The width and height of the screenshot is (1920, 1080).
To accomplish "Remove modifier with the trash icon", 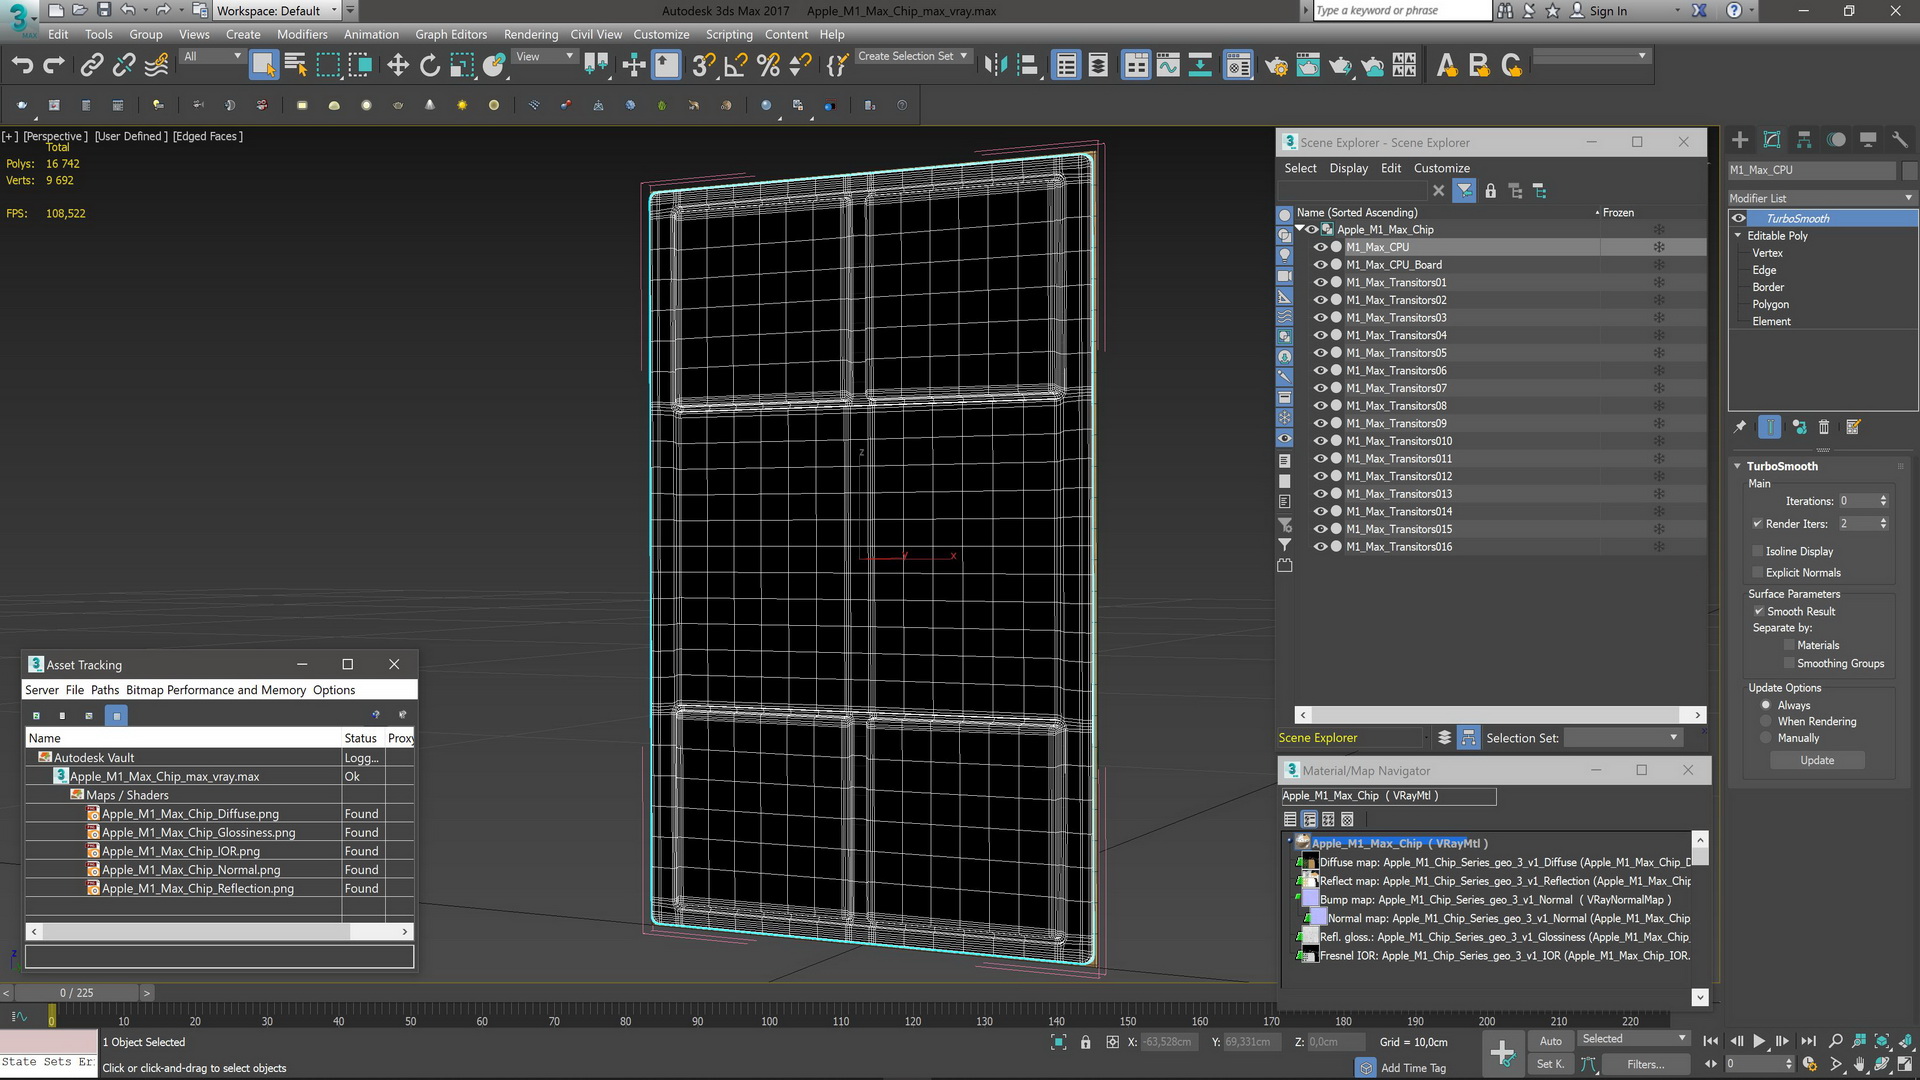I will point(1824,427).
